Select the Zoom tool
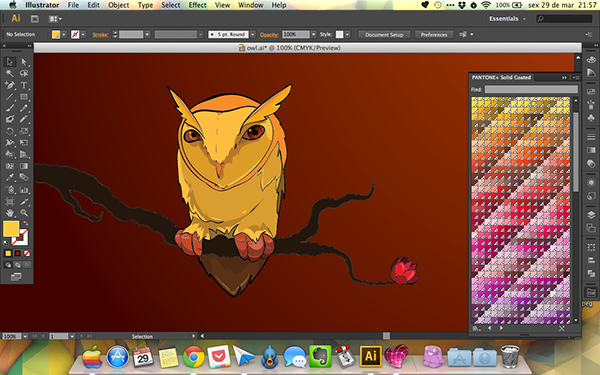This screenshot has height=375, width=600. pyautogui.click(x=24, y=213)
